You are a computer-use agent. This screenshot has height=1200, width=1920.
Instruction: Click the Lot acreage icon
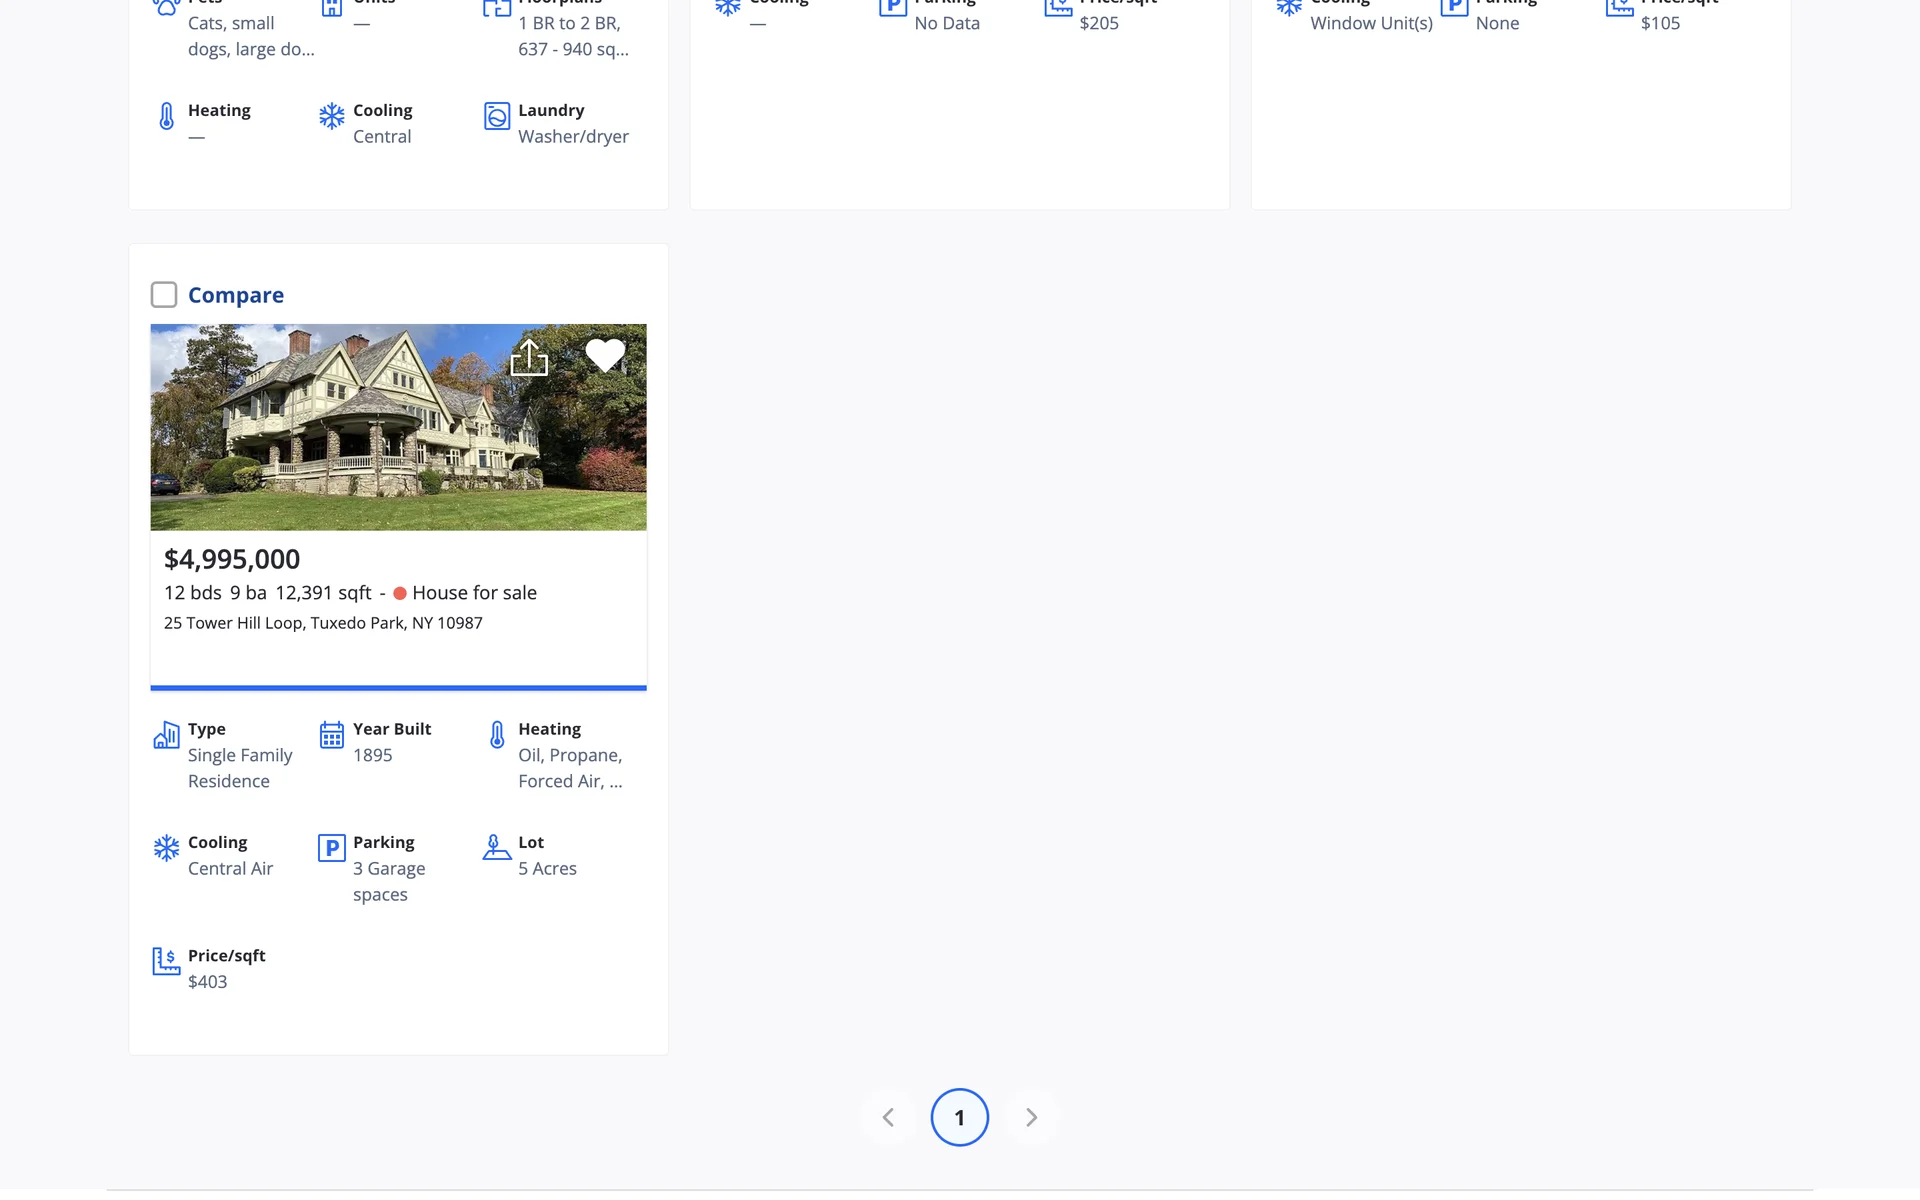[x=496, y=848]
